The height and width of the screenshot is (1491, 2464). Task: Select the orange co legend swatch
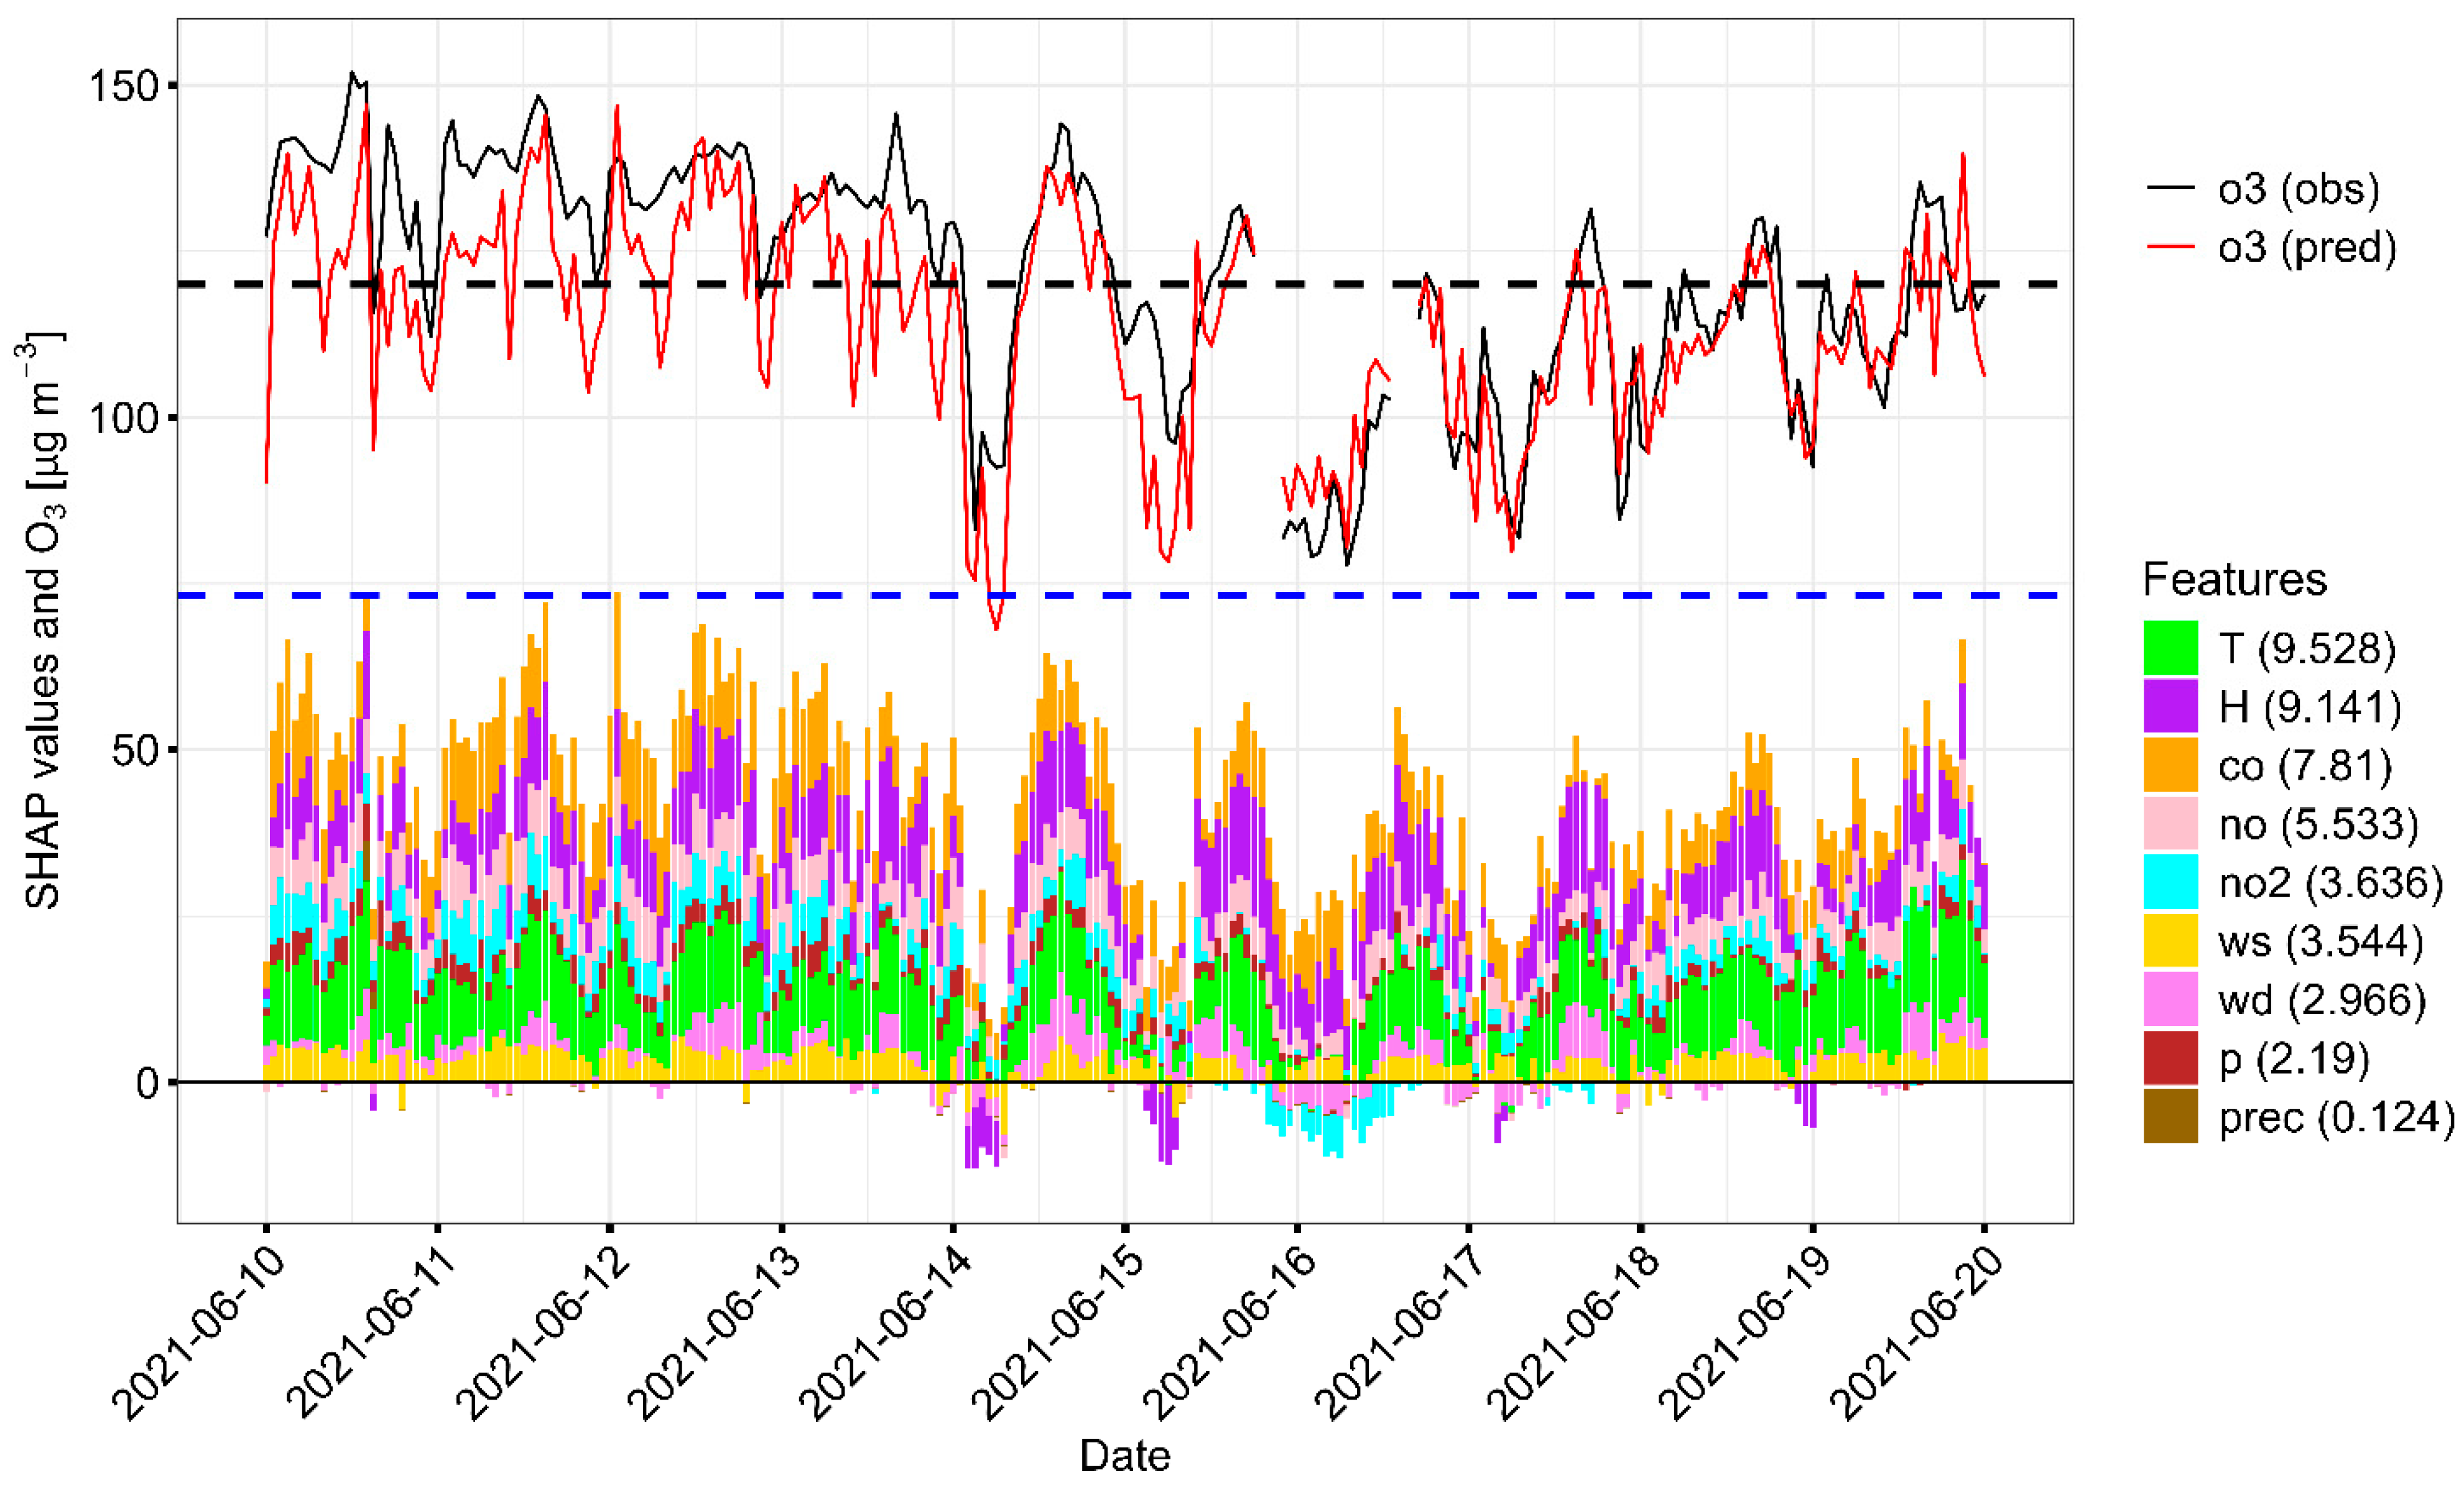point(2170,765)
